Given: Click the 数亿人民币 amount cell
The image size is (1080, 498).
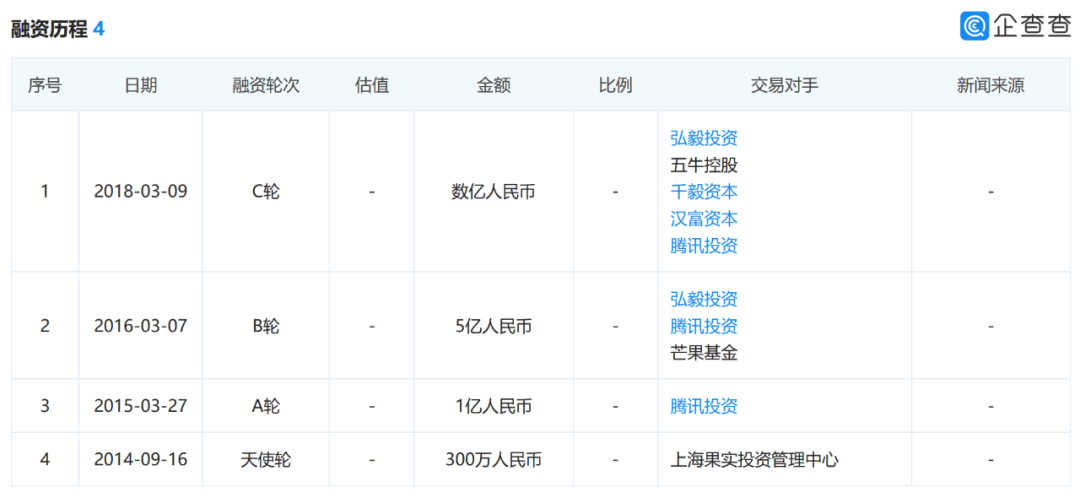Looking at the screenshot, I should pos(493,192).
